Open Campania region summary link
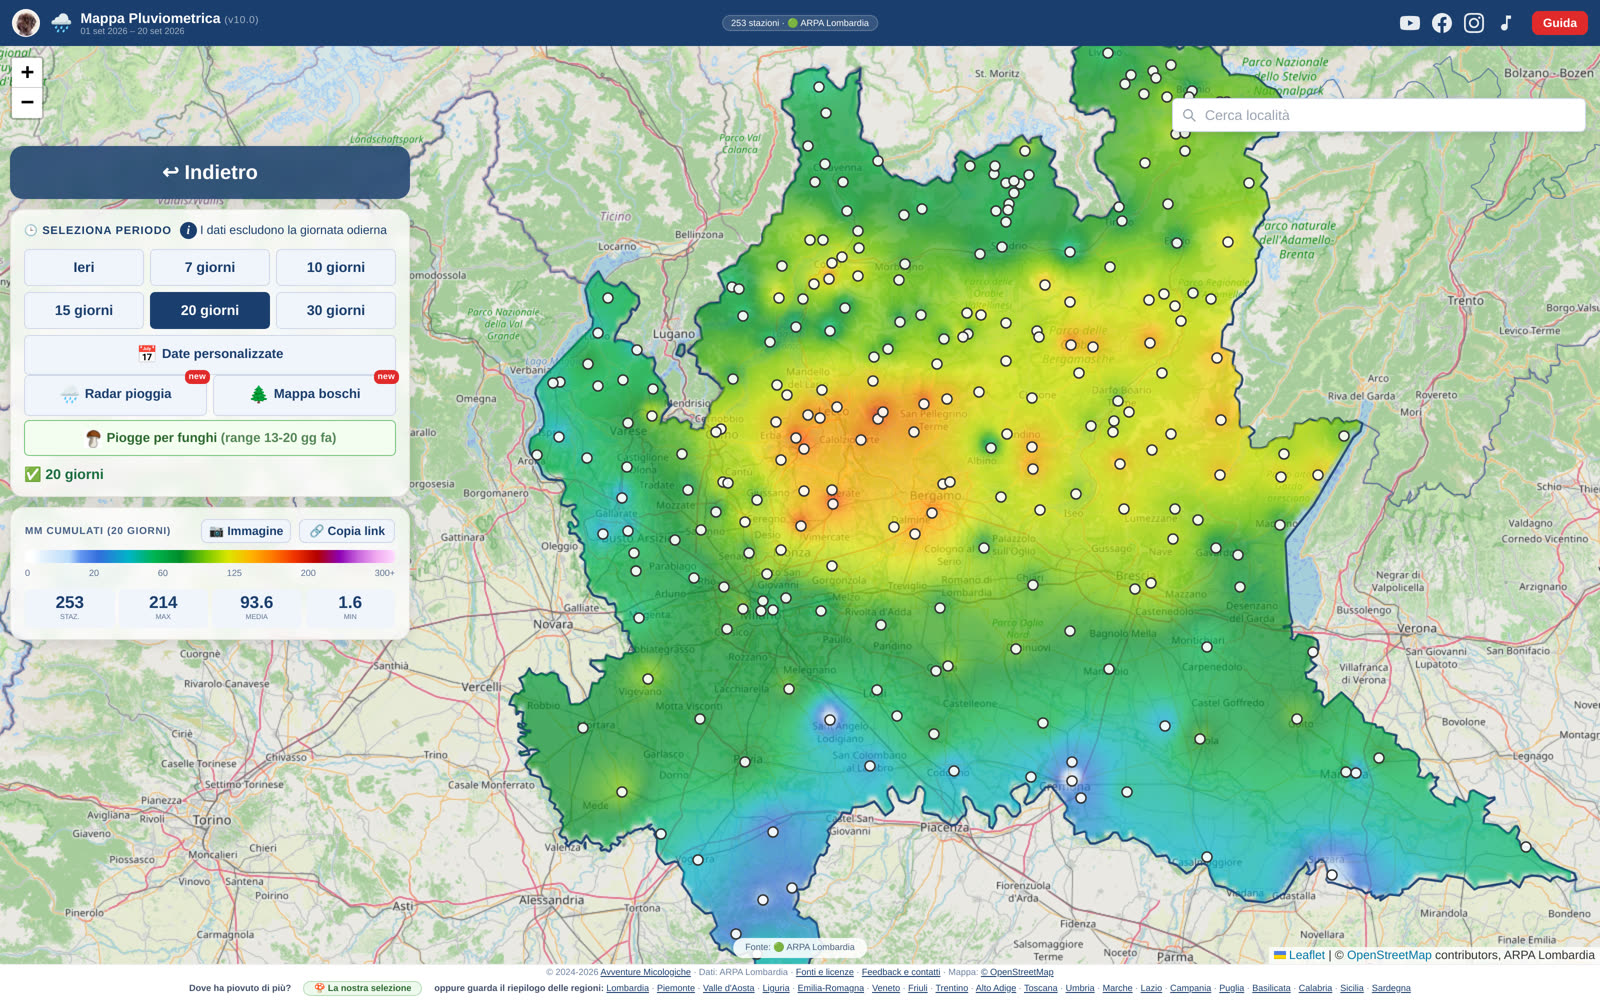Viewport: 1600px width, 1000px height. (x=1191, y=988)
